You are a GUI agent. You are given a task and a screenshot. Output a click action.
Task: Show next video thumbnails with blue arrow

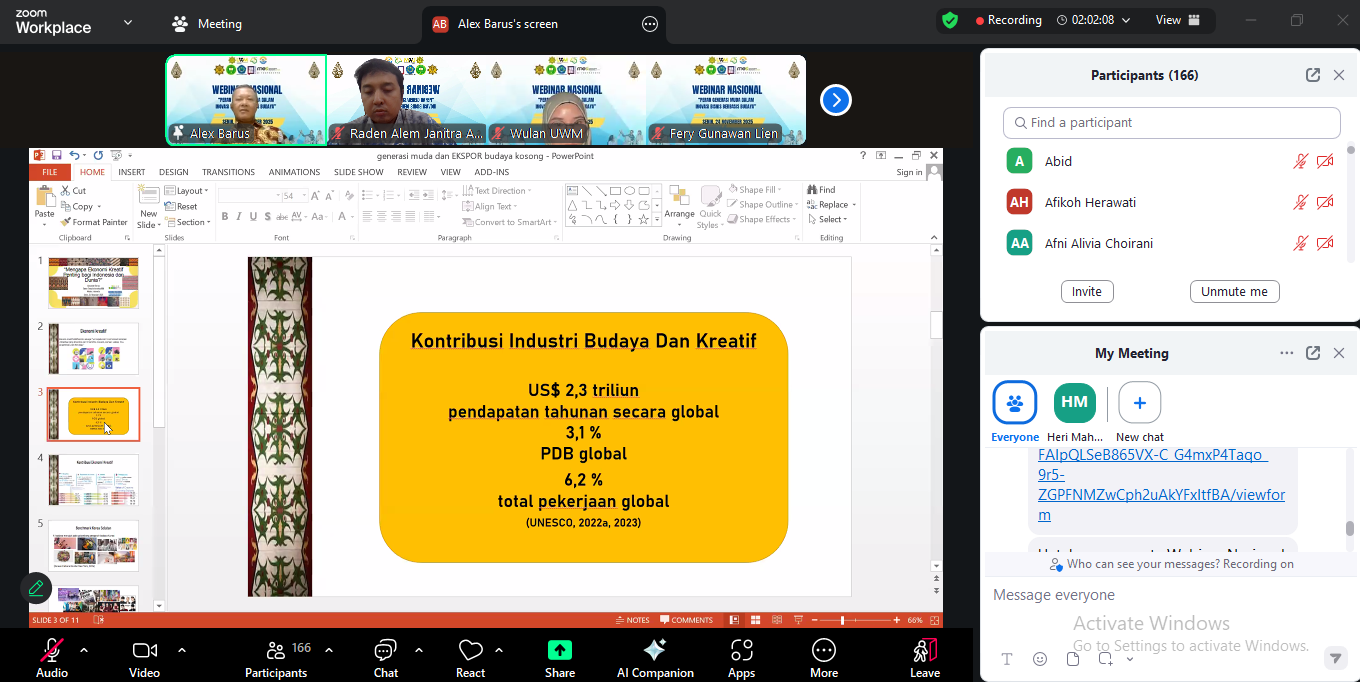(x=836, y=100)
